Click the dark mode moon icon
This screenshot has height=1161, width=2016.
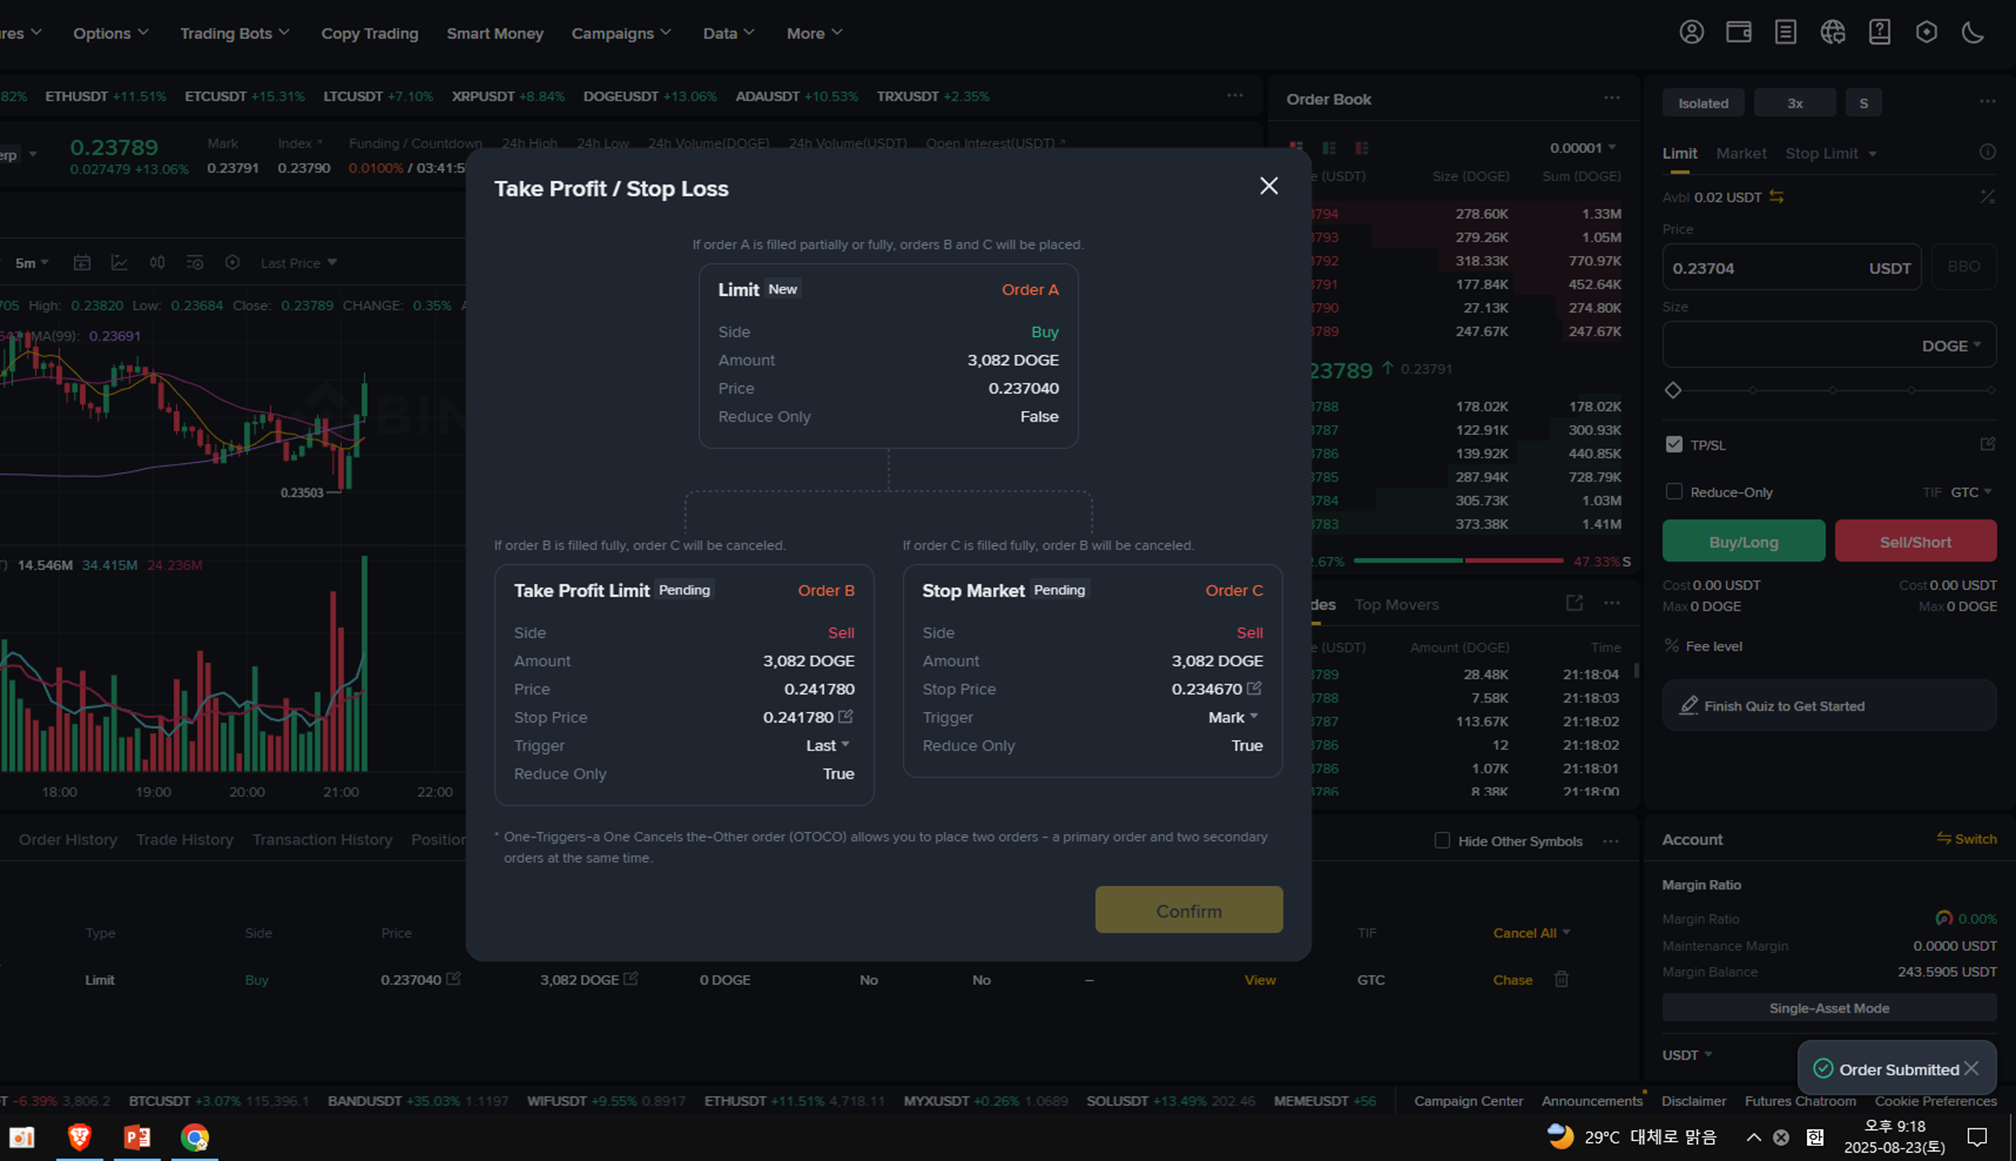[1972, 33]
